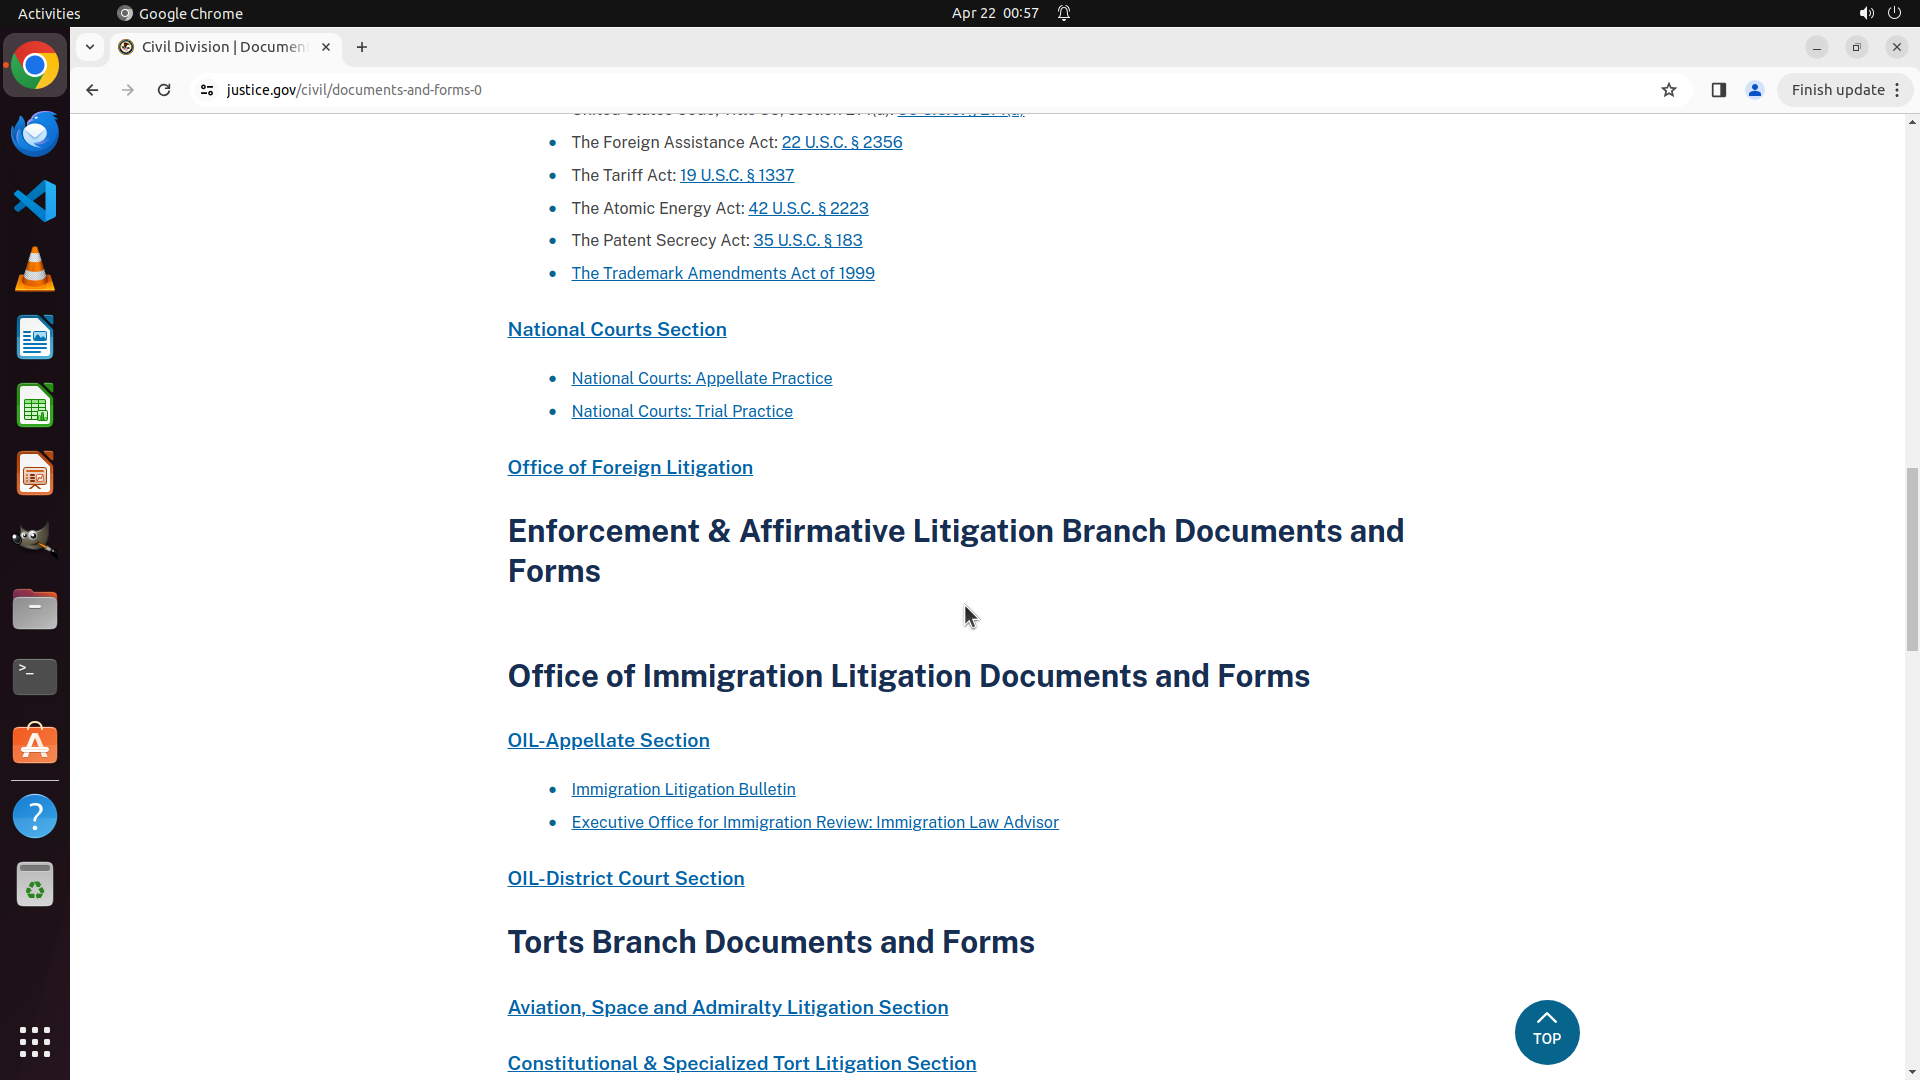
Task: Click the Immigration Litigation Bulletin link
Action: pyautogui.click(x=683, y=789)
